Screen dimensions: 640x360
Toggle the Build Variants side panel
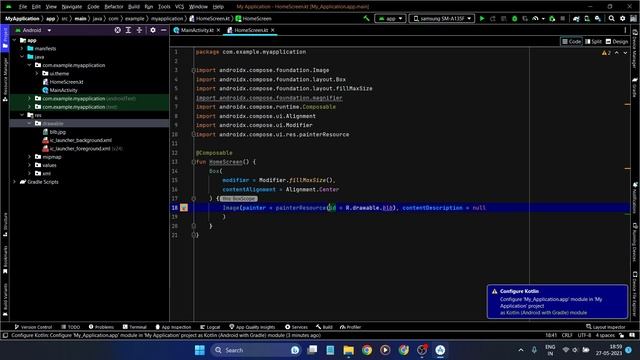tap(5, 300)
